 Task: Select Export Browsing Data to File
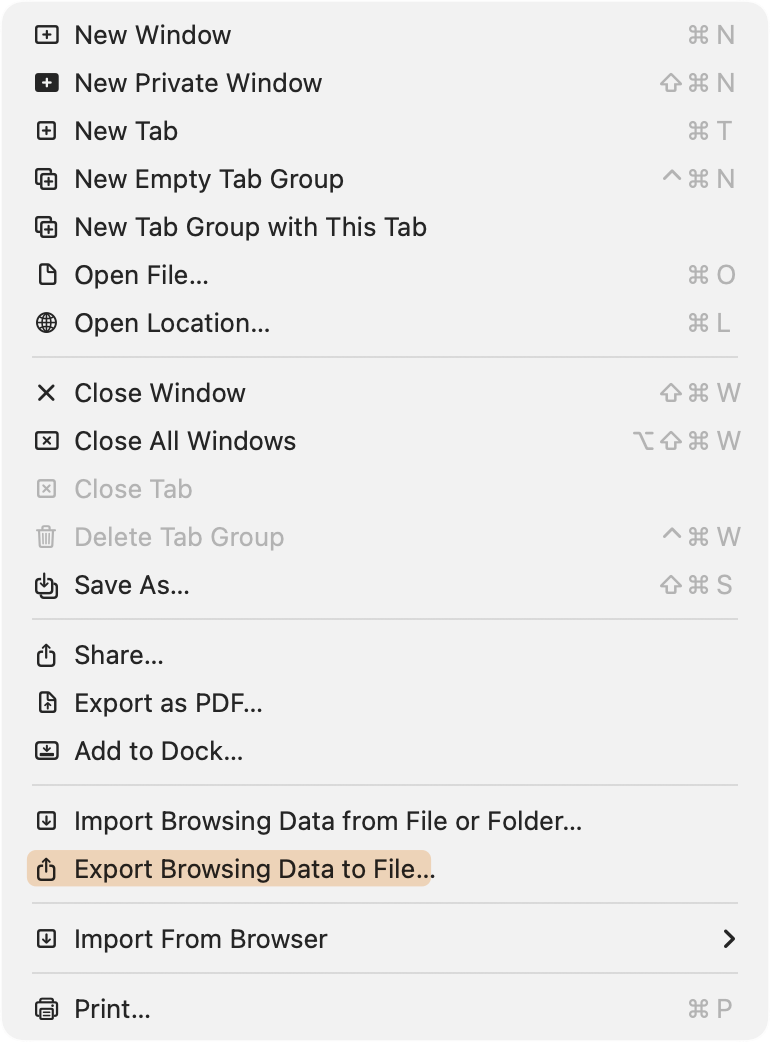(x=254, y=869)
